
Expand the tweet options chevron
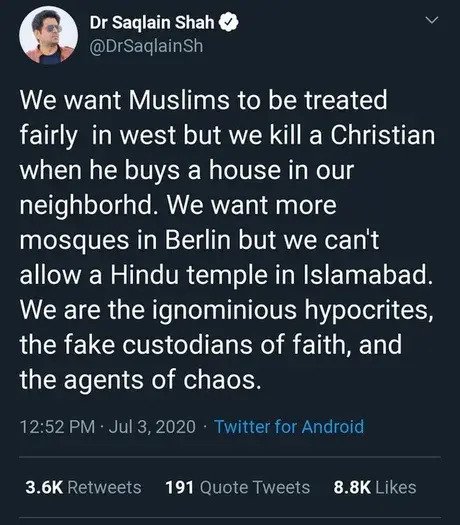432,20
